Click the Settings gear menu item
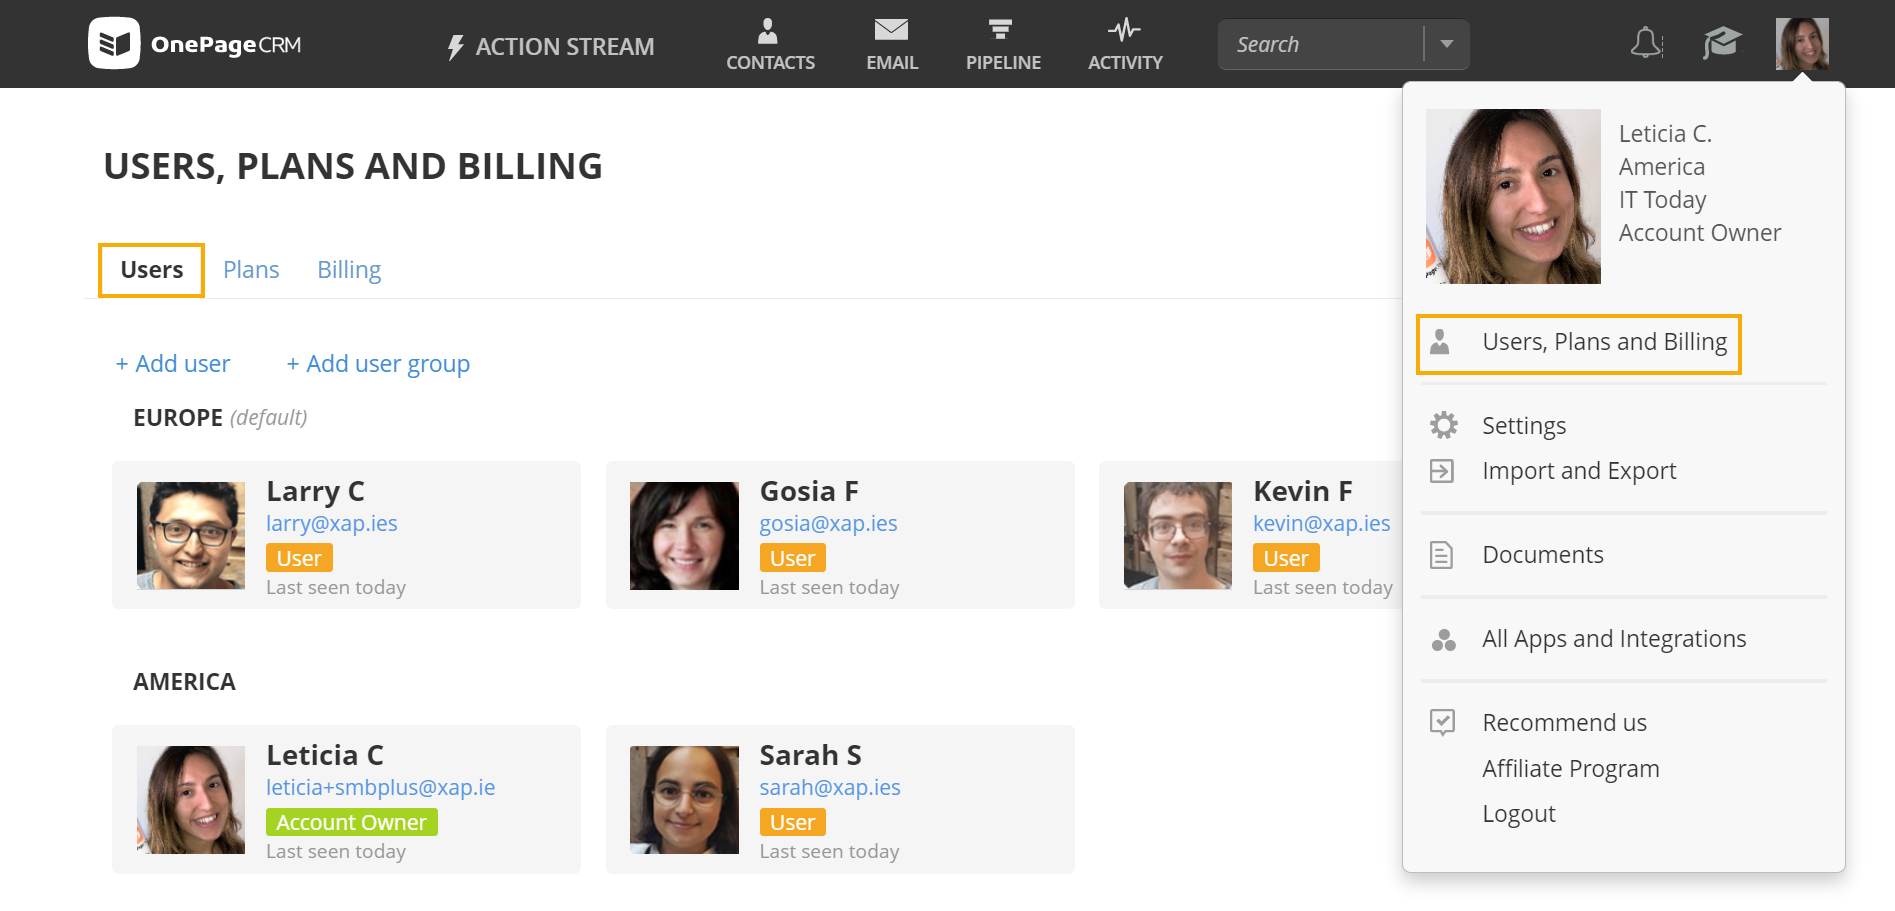The image size is (1895, 911). [1523, 426]
